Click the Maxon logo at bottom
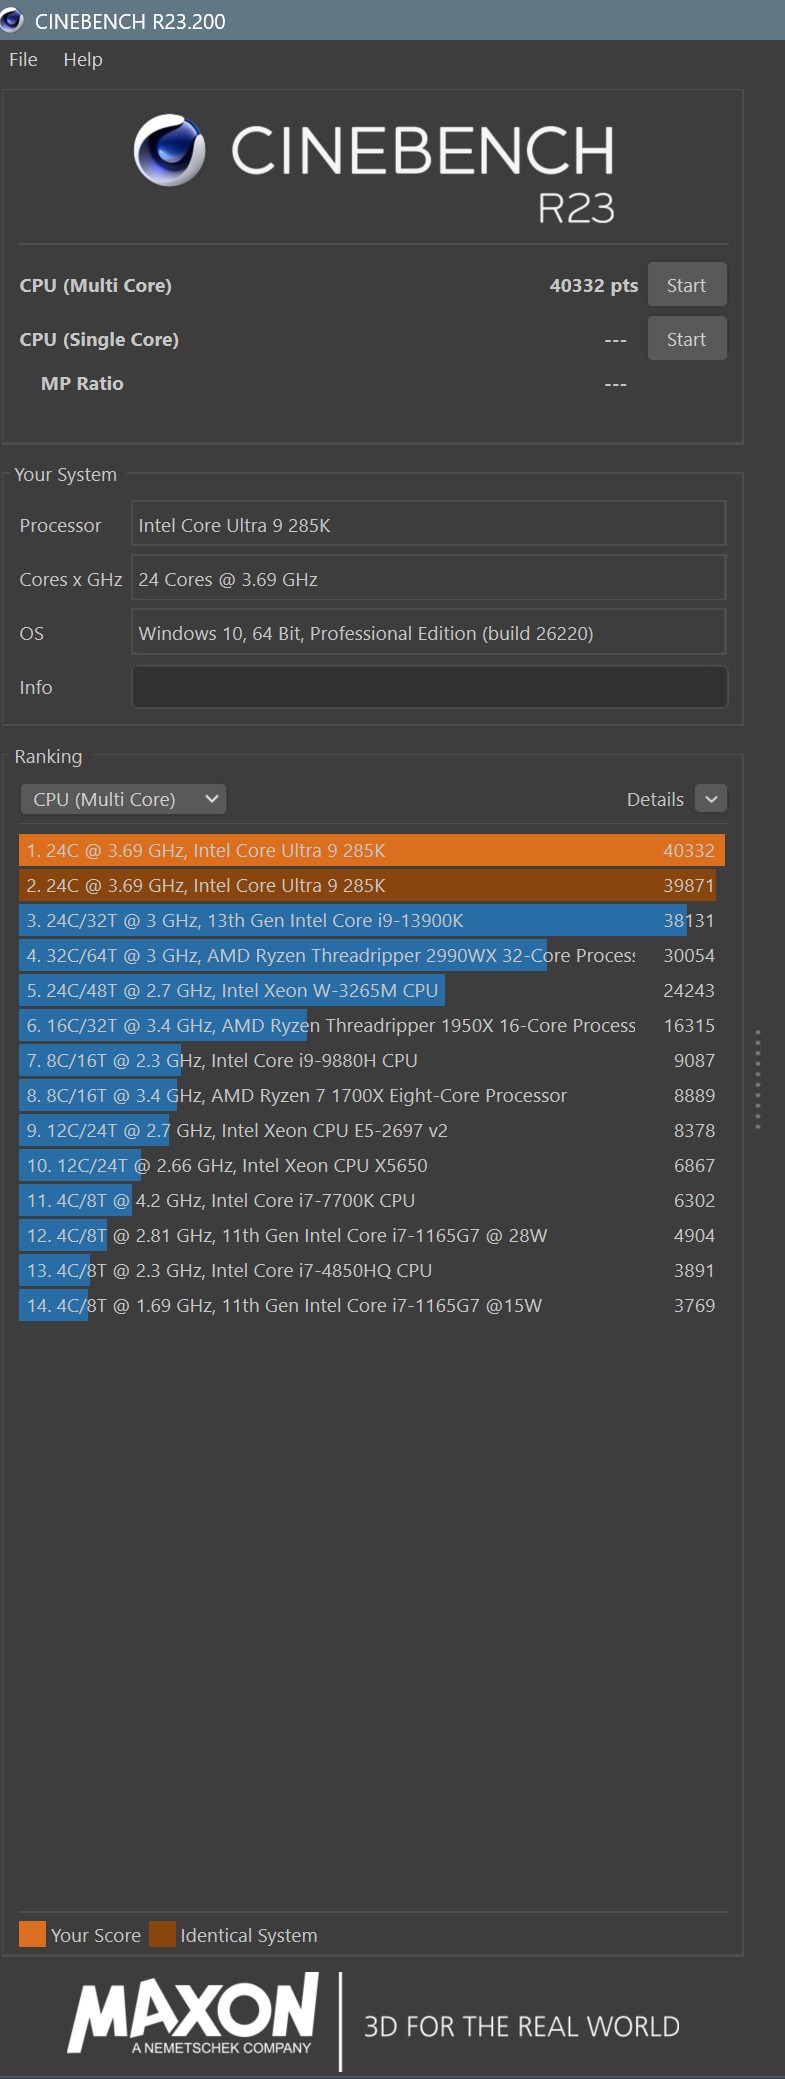This screenshot has width=785, height=2079. [193, 2014]
